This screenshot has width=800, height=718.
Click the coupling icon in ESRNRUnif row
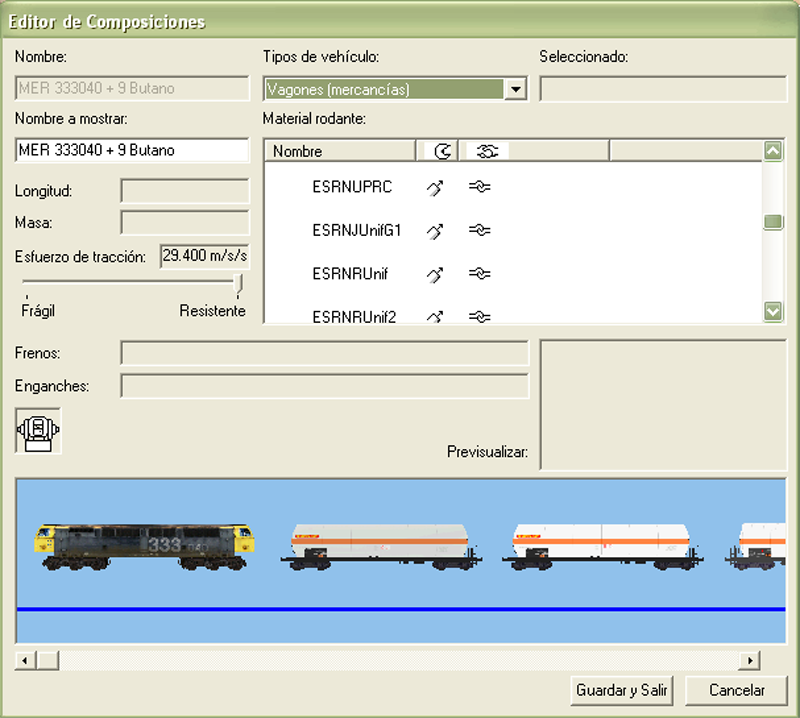(x=480, y=274)
